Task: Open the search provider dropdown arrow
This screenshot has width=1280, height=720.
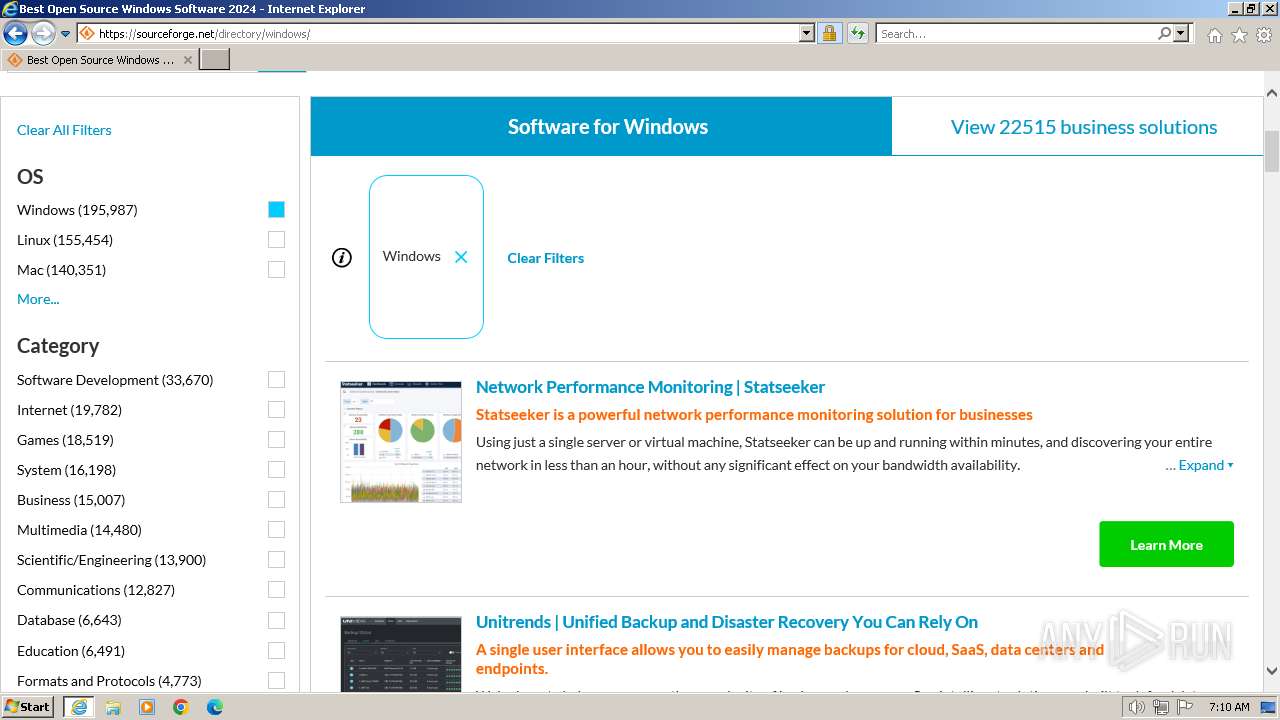Action: tap(1181, 33)
